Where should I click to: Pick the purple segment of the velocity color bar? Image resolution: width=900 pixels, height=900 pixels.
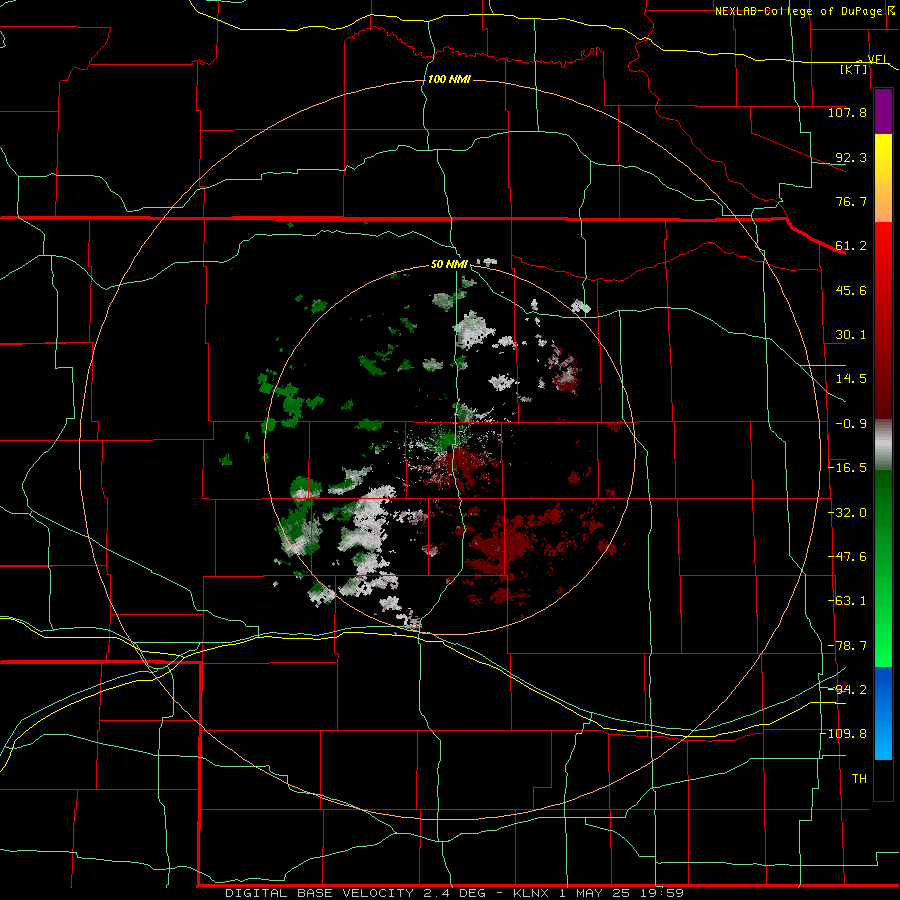pos(883,112)
